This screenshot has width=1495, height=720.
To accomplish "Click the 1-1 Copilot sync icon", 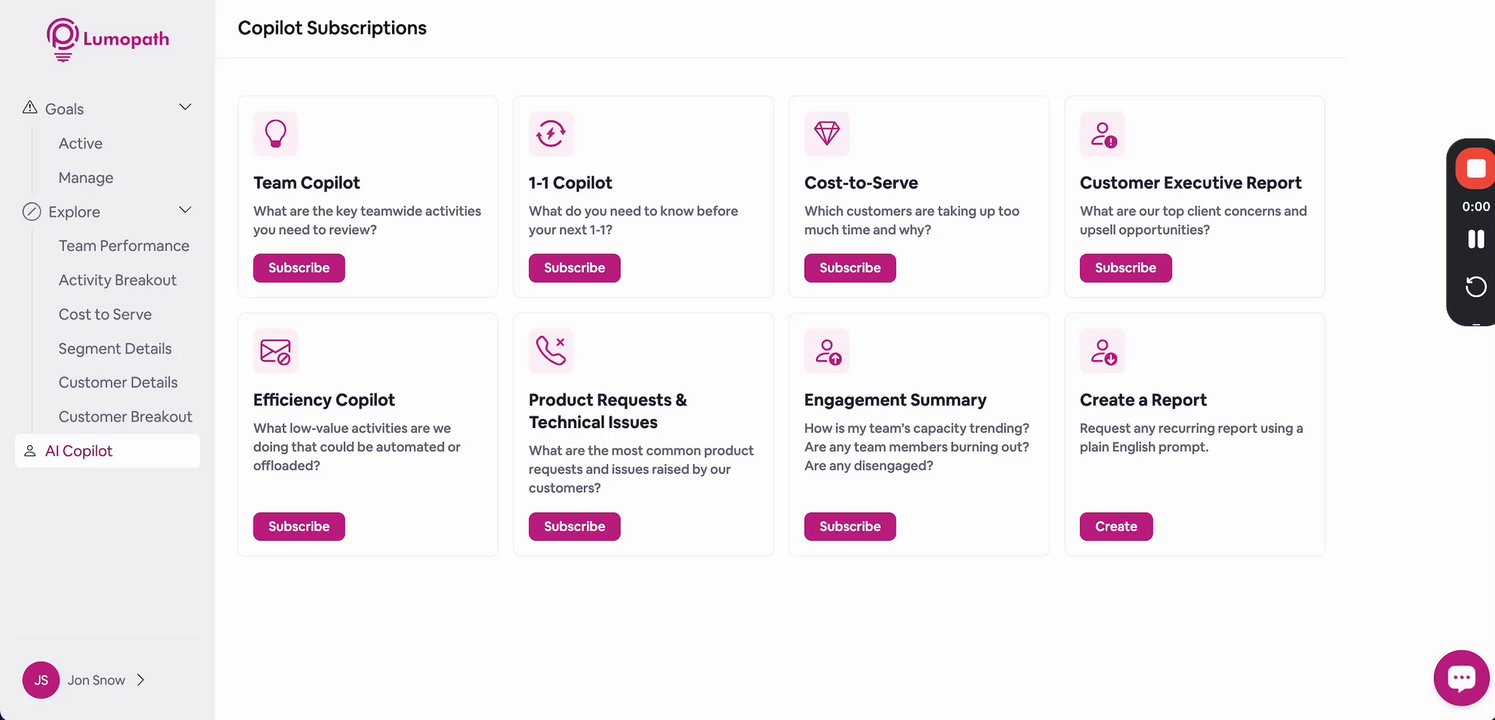I will [551, 133].
